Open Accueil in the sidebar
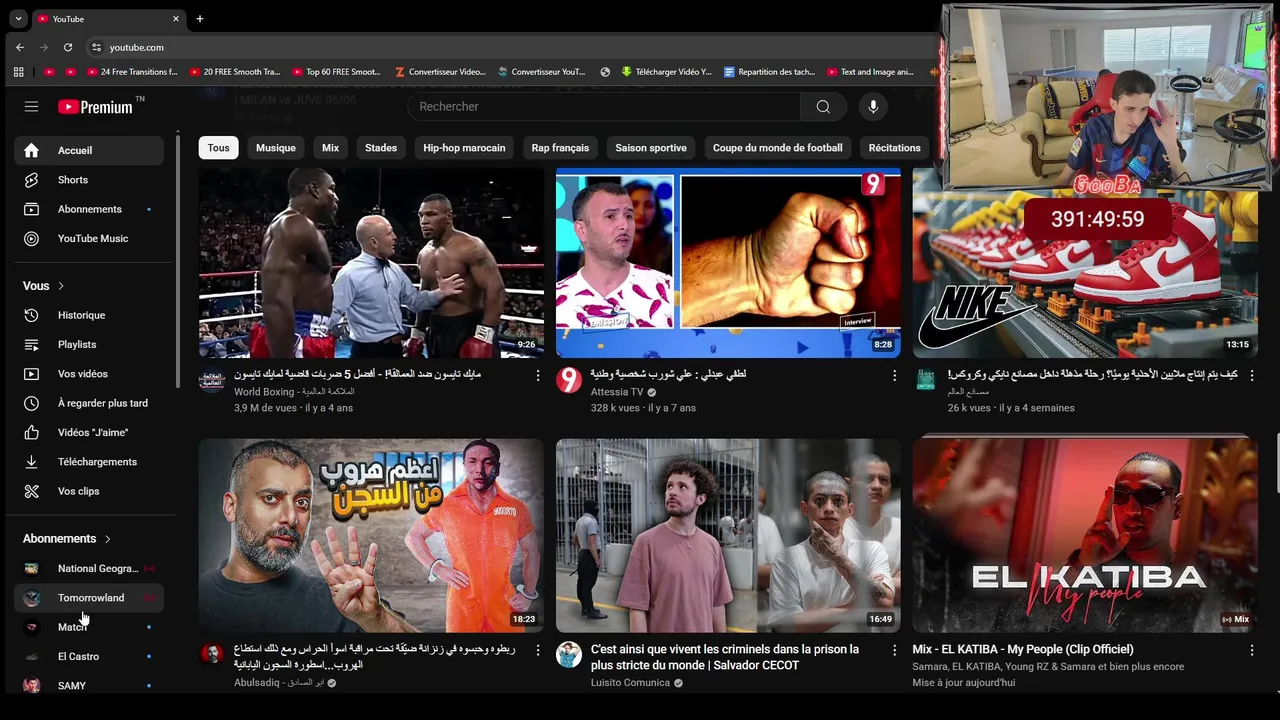 coord(89,150)
